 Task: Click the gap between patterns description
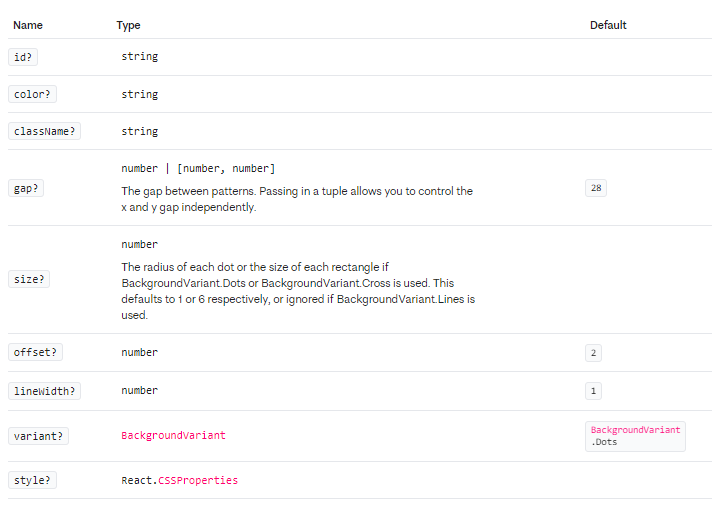click(x=296, y=199)
